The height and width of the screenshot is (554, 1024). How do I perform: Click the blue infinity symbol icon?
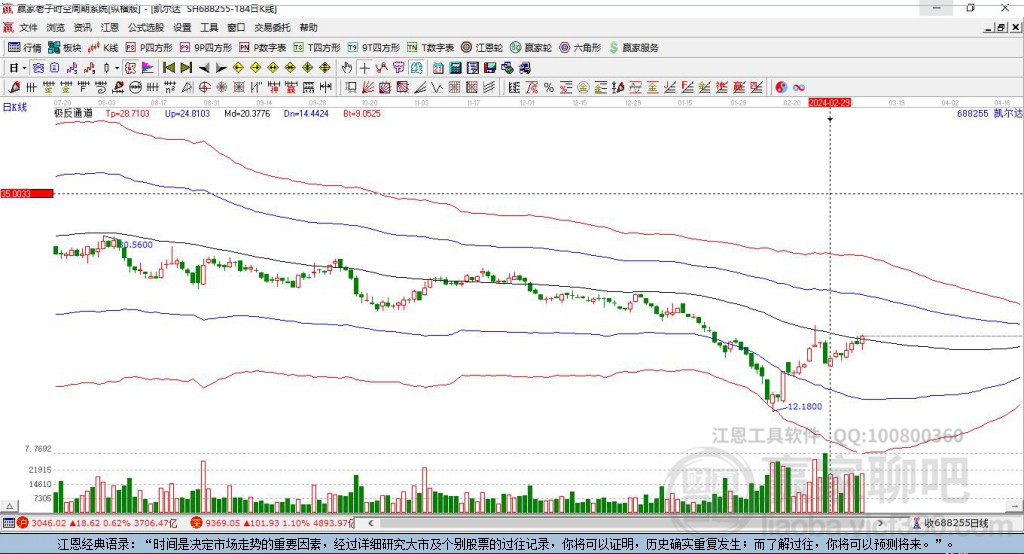tap(799, 88)
